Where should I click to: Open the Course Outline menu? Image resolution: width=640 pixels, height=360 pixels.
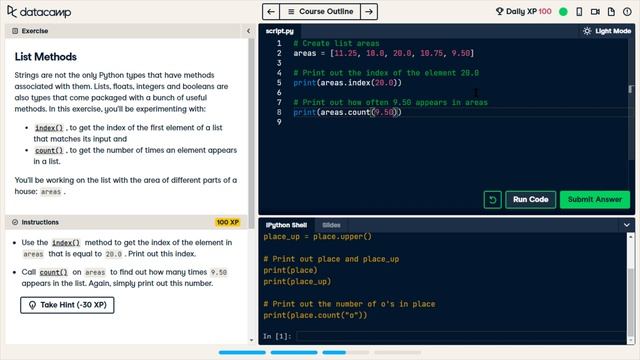(x=320, y=11)
